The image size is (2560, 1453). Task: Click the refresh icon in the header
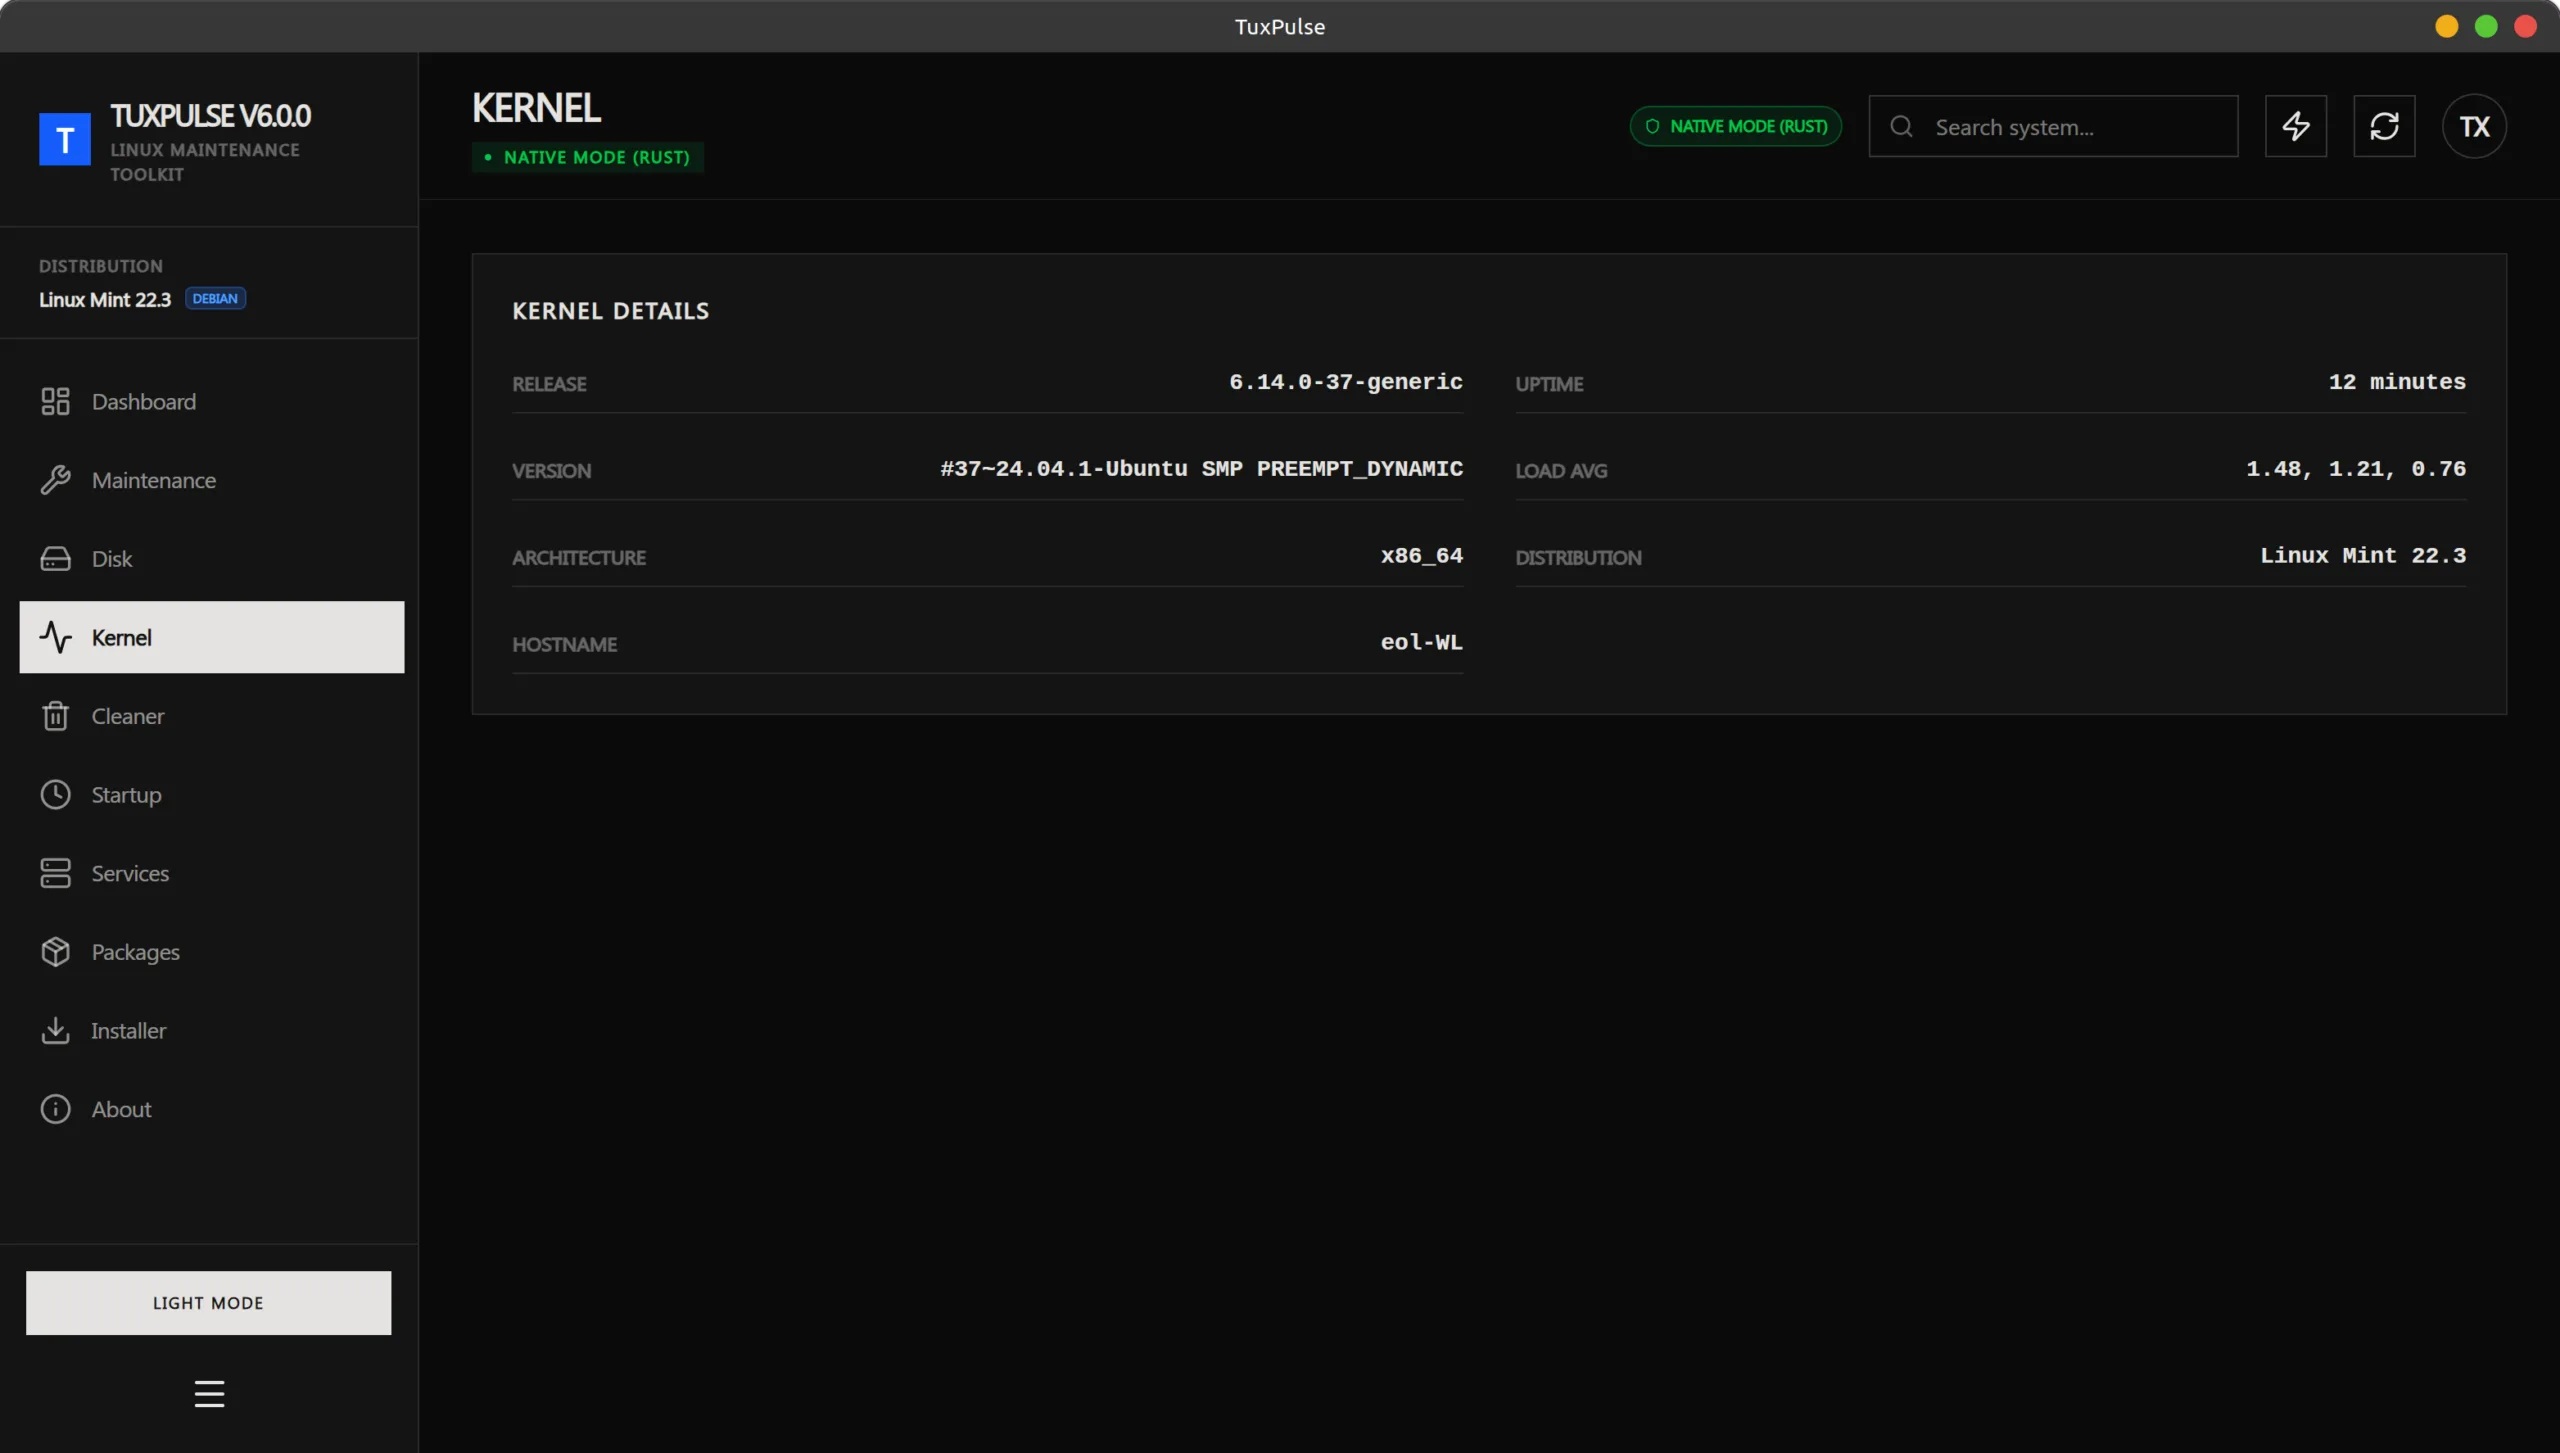[x=2384, y=126]
